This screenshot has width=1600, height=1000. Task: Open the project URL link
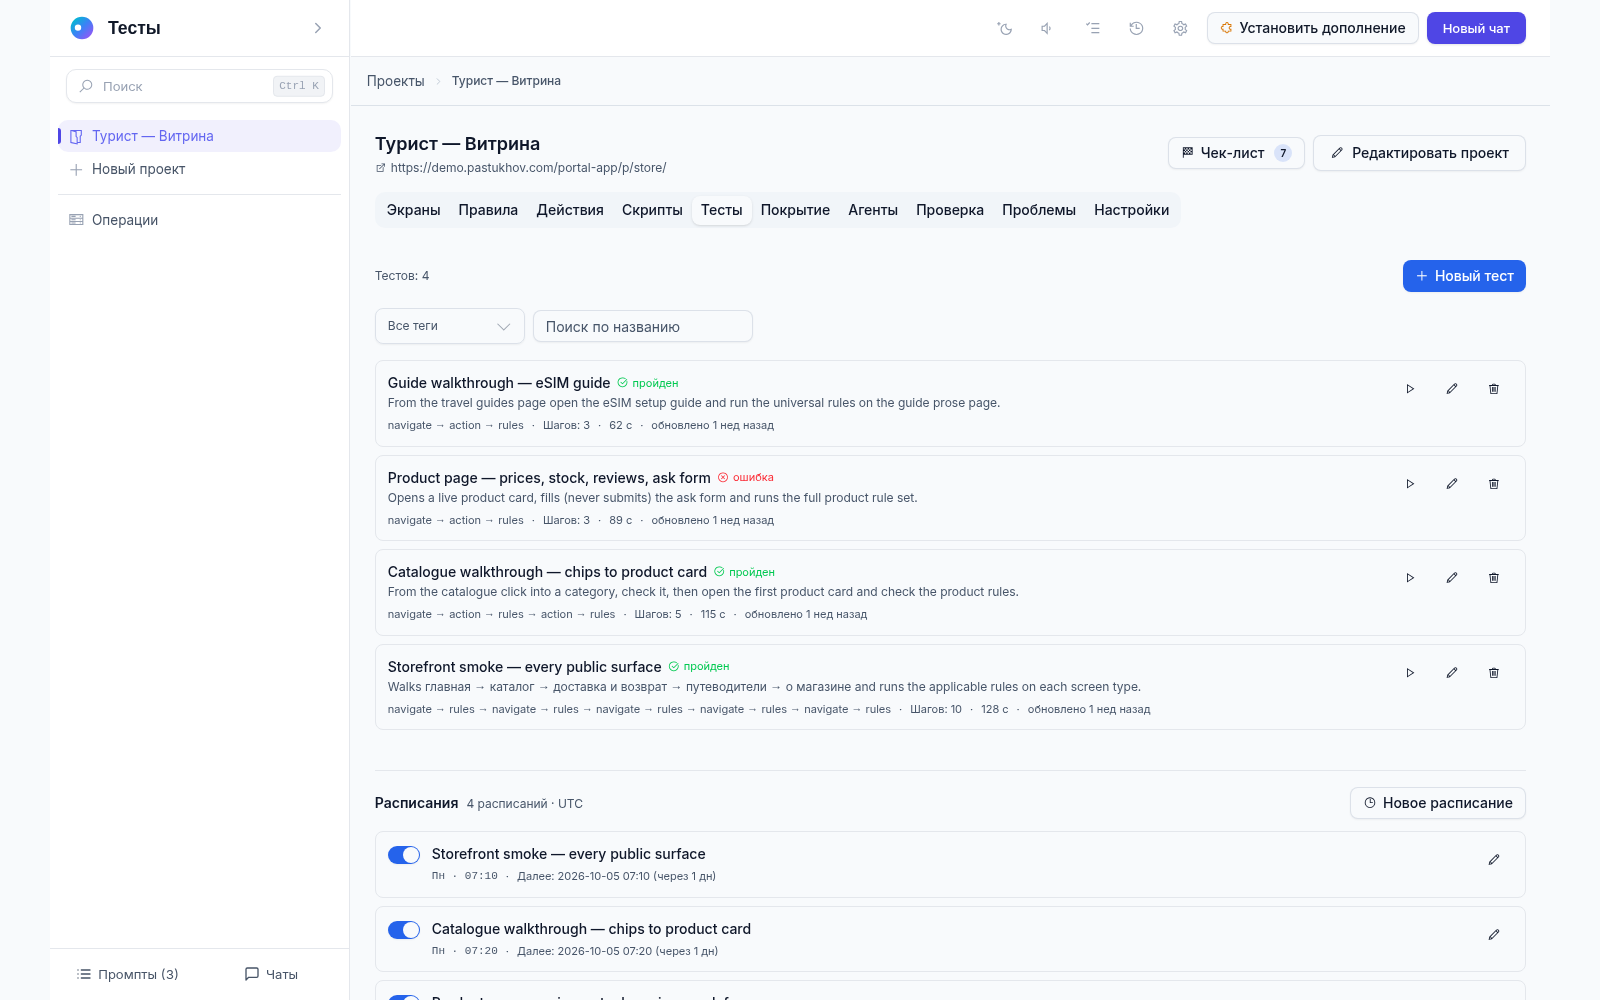click(x=528, y=168)
